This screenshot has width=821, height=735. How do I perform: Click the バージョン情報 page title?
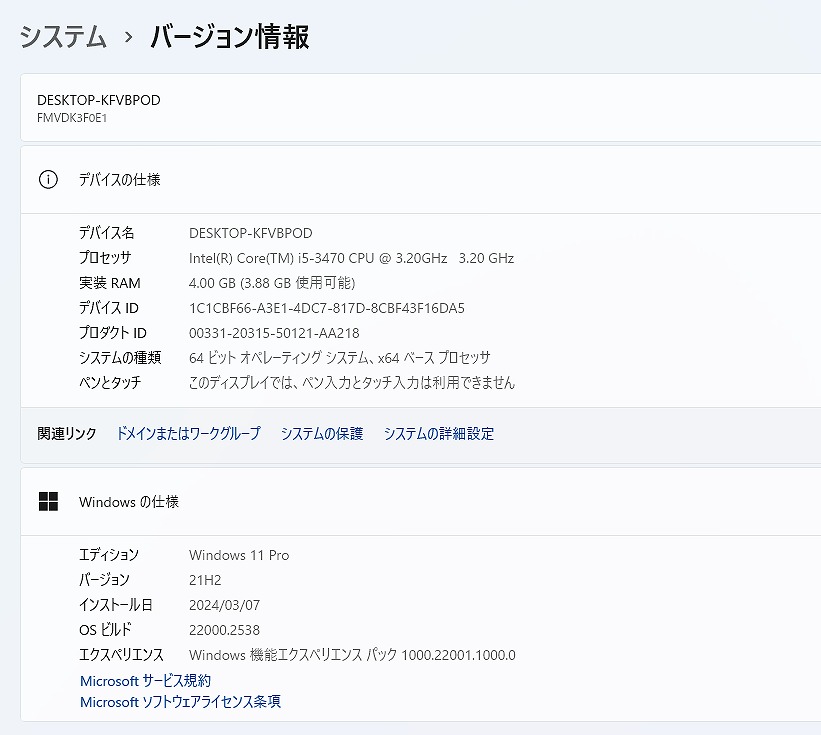229,37
